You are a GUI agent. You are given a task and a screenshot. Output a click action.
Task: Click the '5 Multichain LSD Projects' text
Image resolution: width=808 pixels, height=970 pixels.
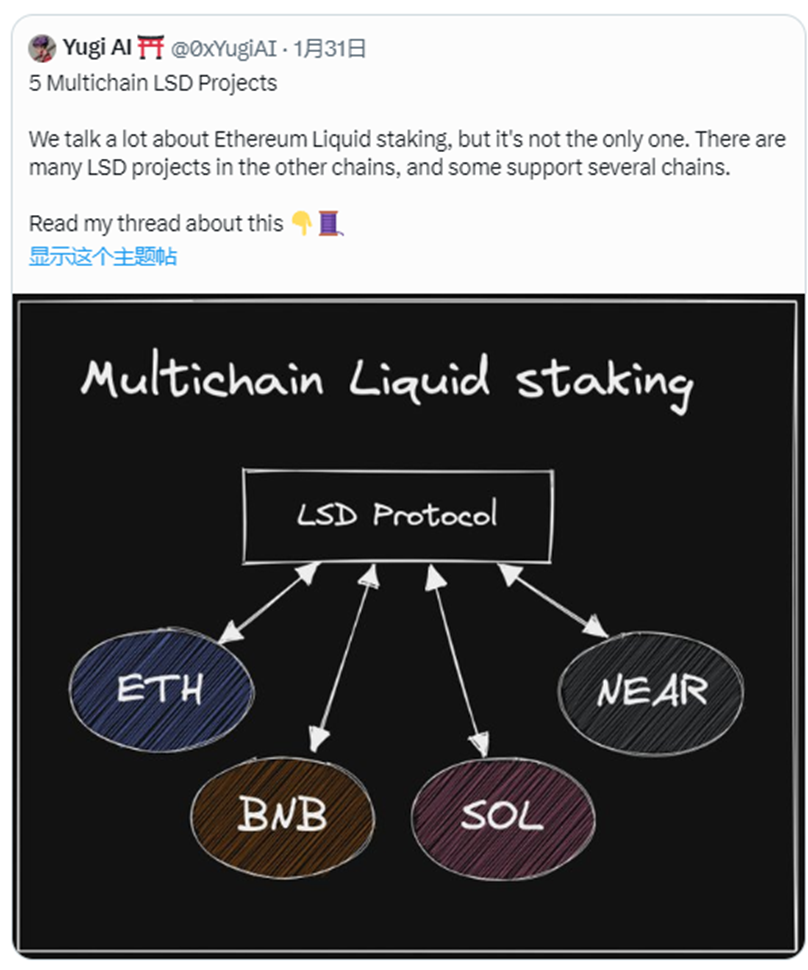pos(153,83)
